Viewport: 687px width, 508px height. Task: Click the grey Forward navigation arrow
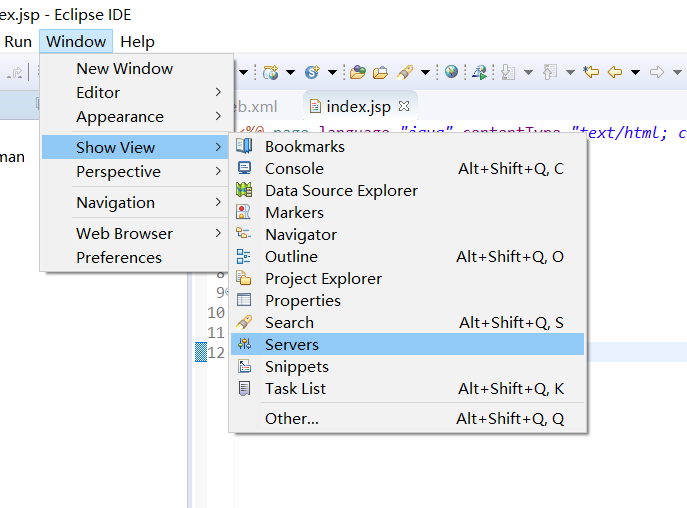656,72
